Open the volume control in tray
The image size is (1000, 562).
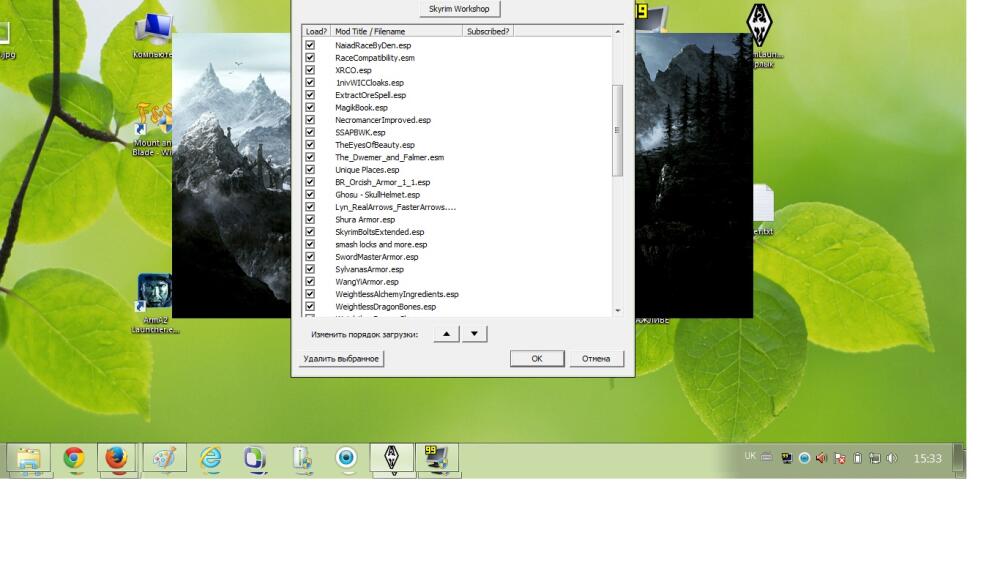pyautogui.click(x=892, y=458)
